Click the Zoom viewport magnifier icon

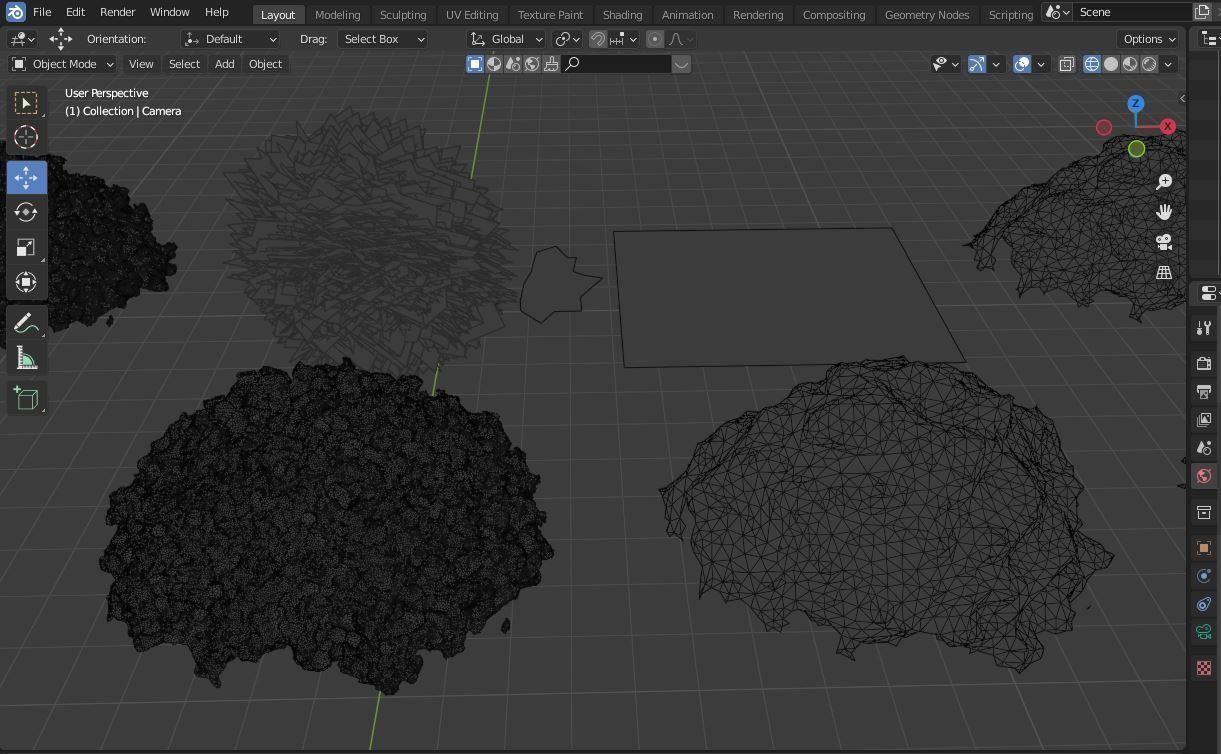click(x=1164, y=181)
